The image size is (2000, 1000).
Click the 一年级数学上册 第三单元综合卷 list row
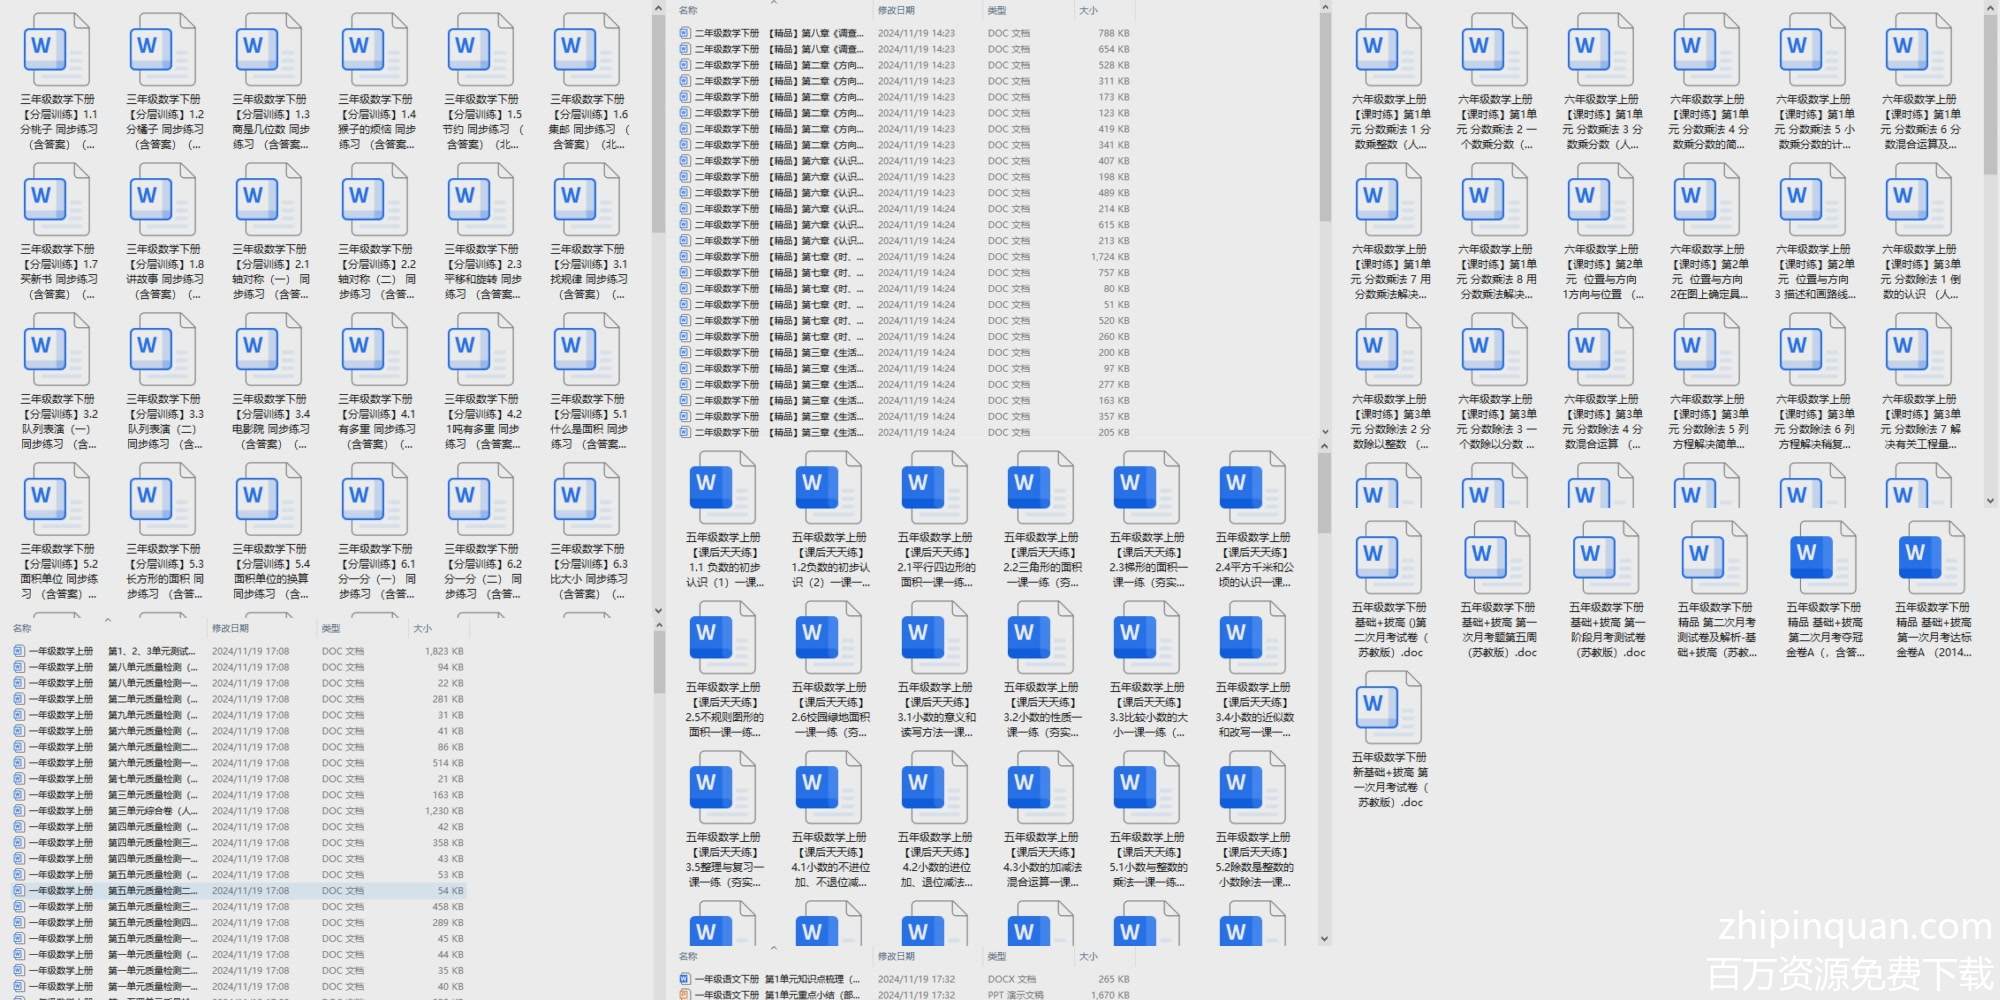[x=152, y=811]
